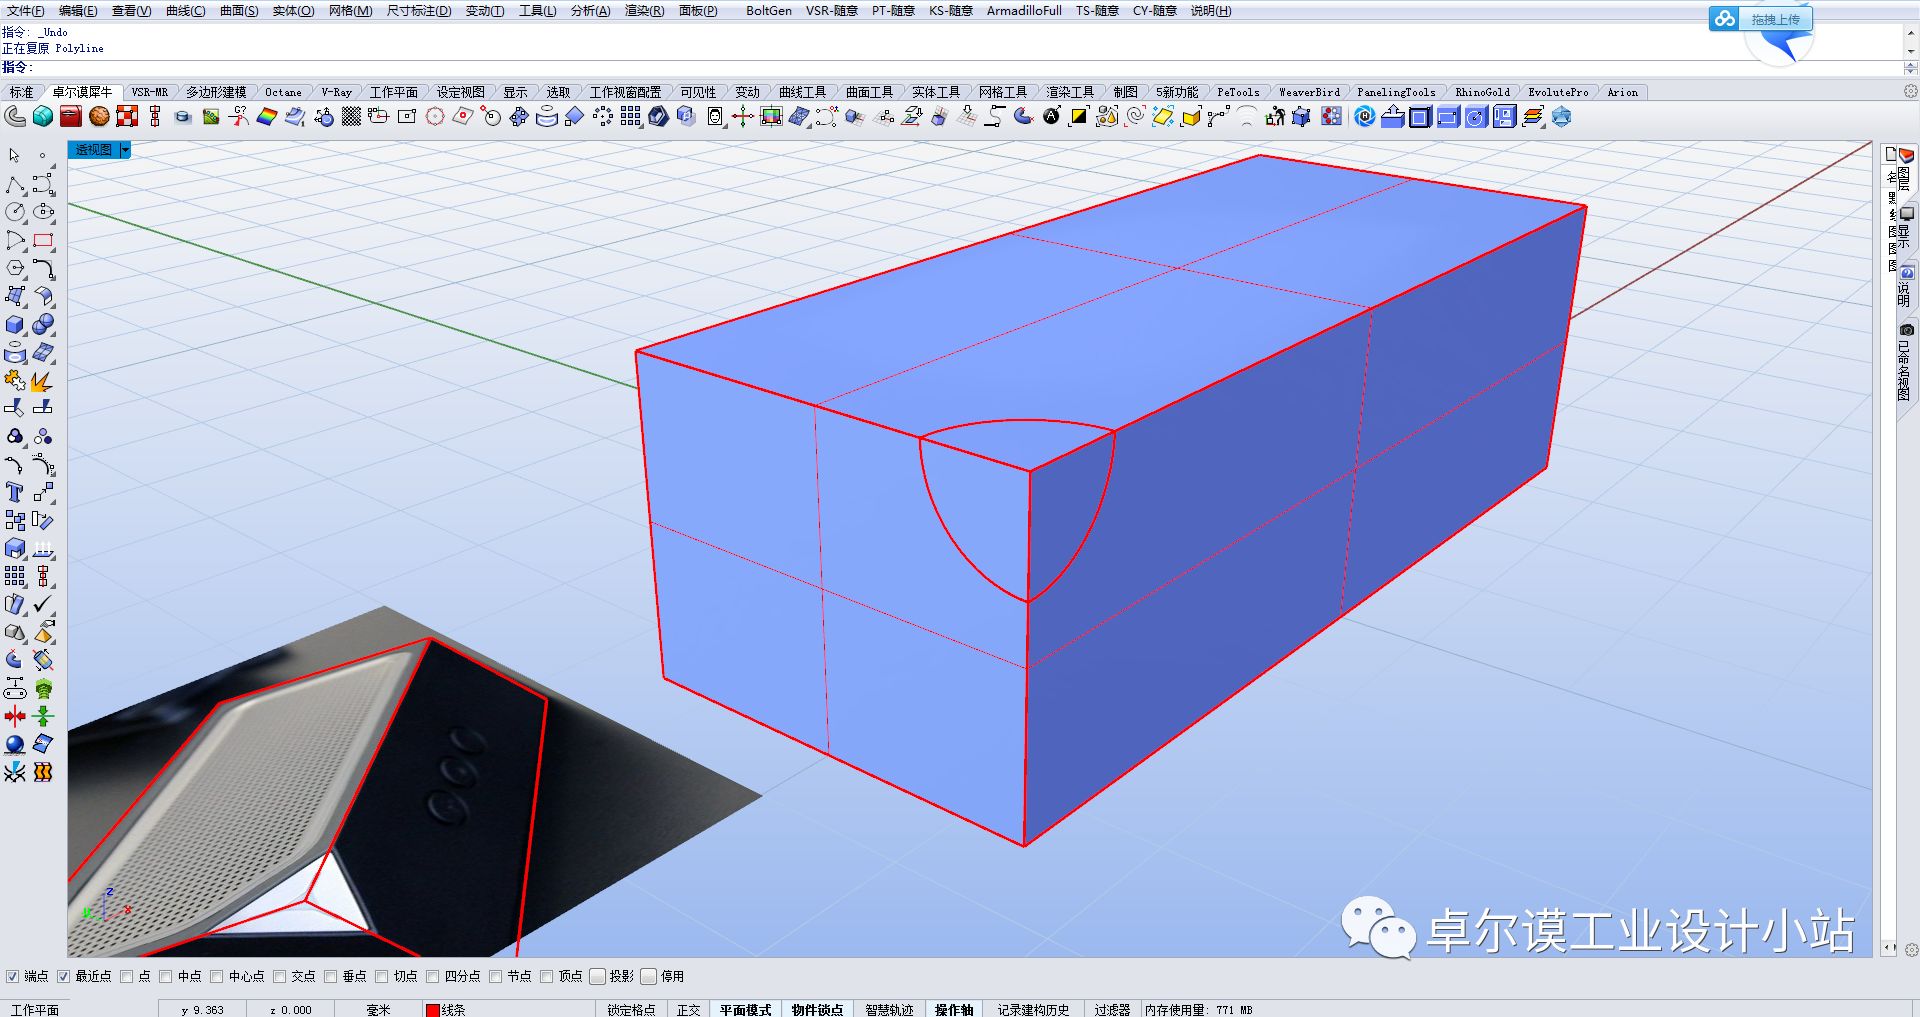Click the Explode tool icon
The image size is (1920, 1017).
(x=43, y=380)
